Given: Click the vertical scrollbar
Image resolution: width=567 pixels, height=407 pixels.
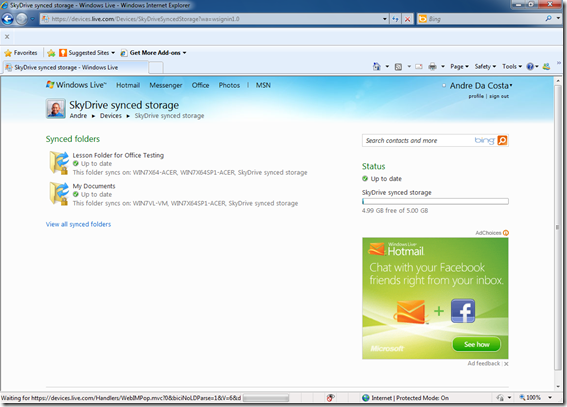Looking at the screenshot, I should click(558, 227).
